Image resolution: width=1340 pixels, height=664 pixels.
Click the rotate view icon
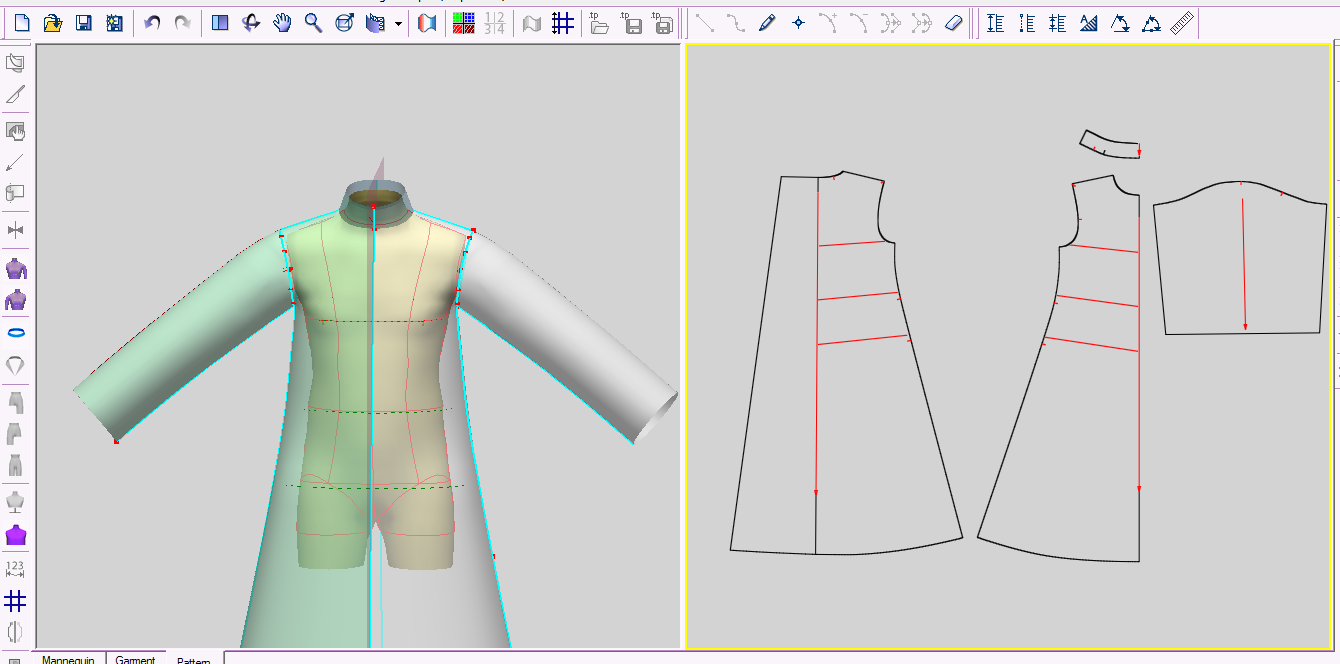[252, 23]
